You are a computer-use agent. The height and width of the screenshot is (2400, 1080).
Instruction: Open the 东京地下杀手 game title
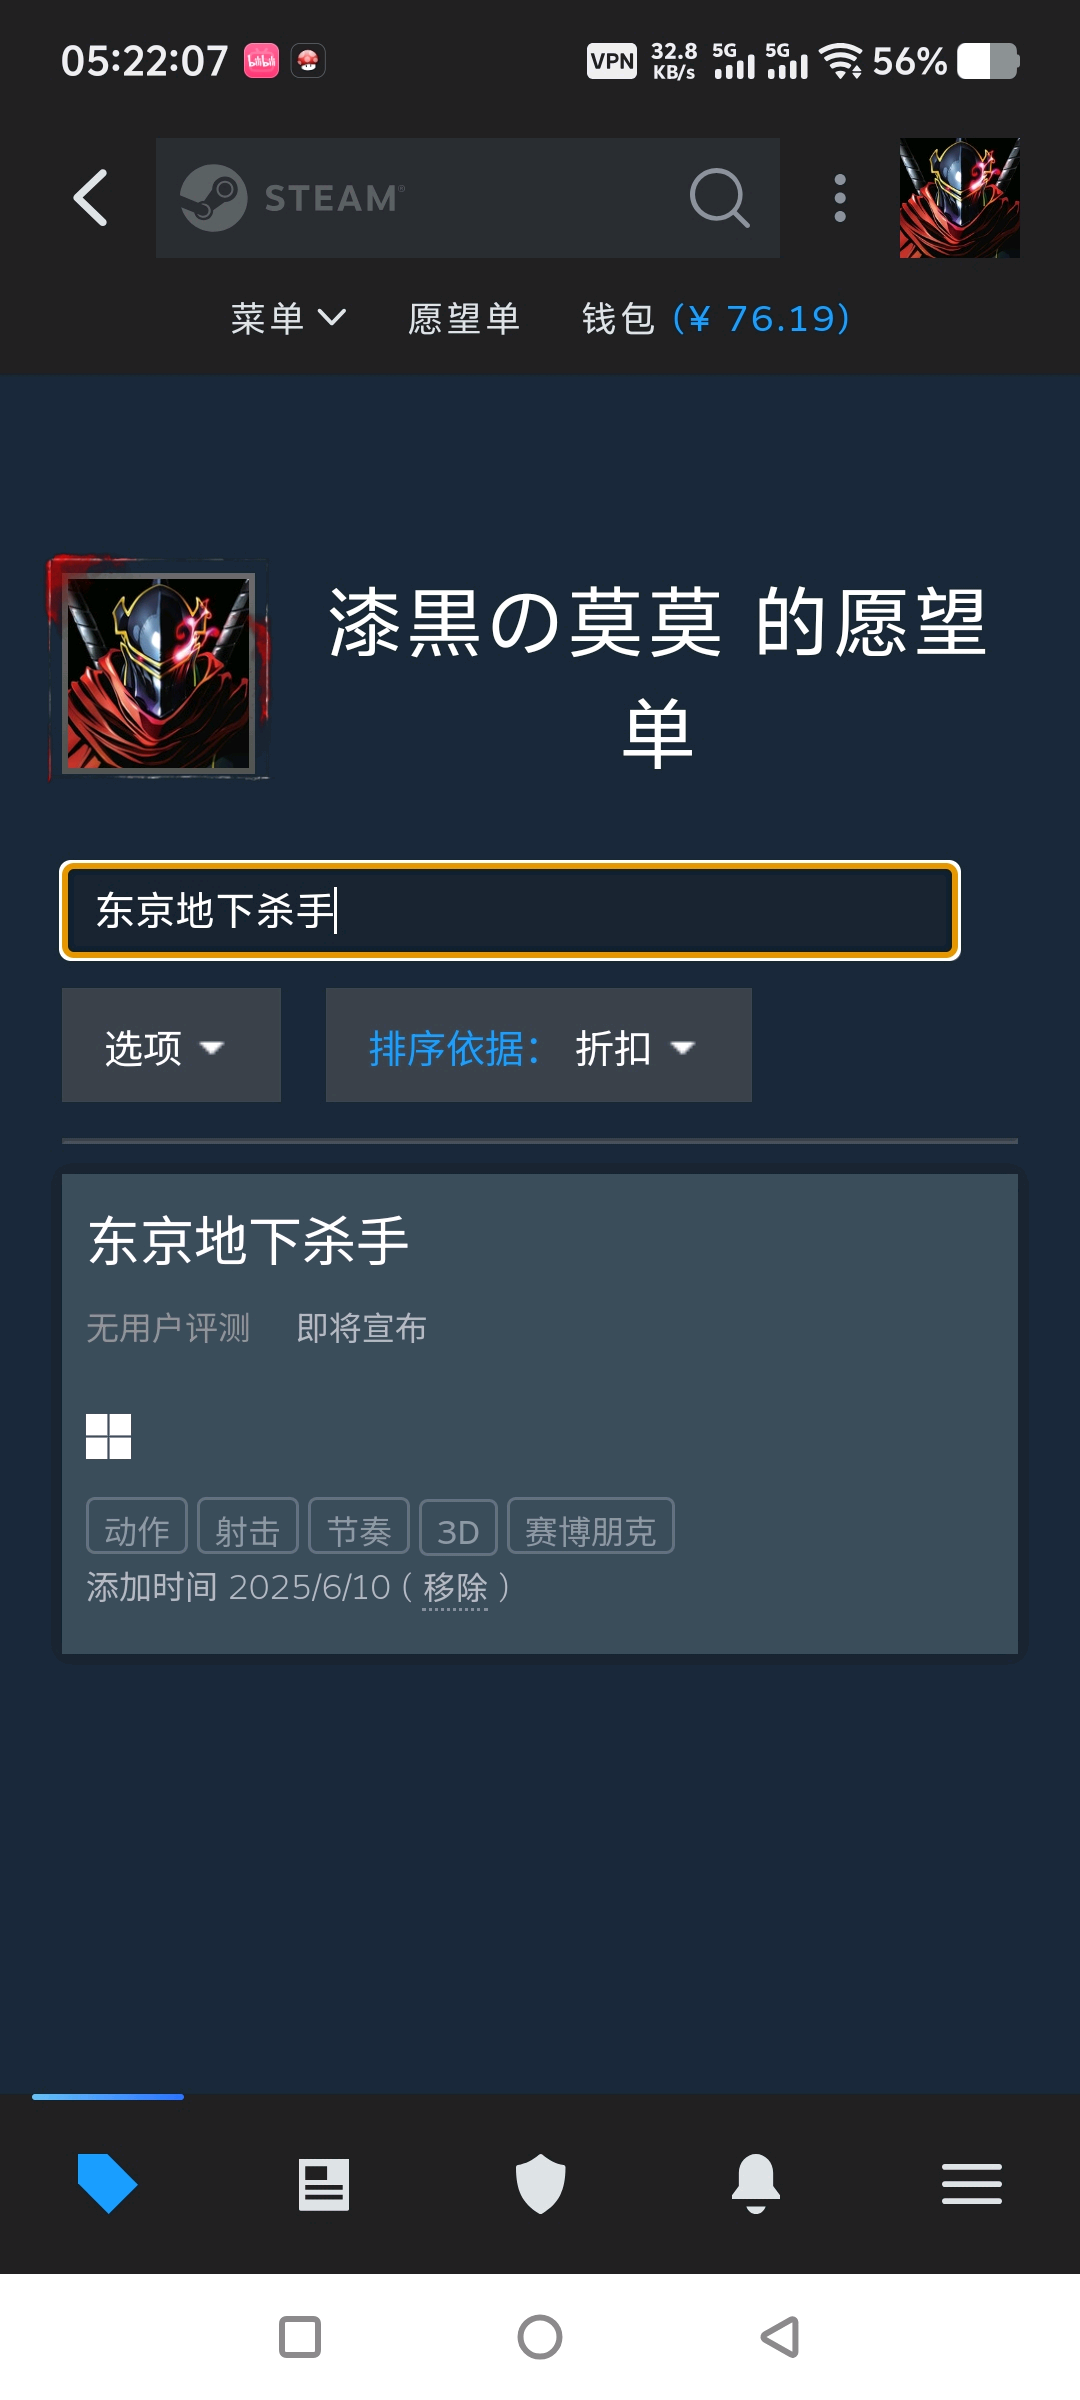click(x=248, y=1241)
